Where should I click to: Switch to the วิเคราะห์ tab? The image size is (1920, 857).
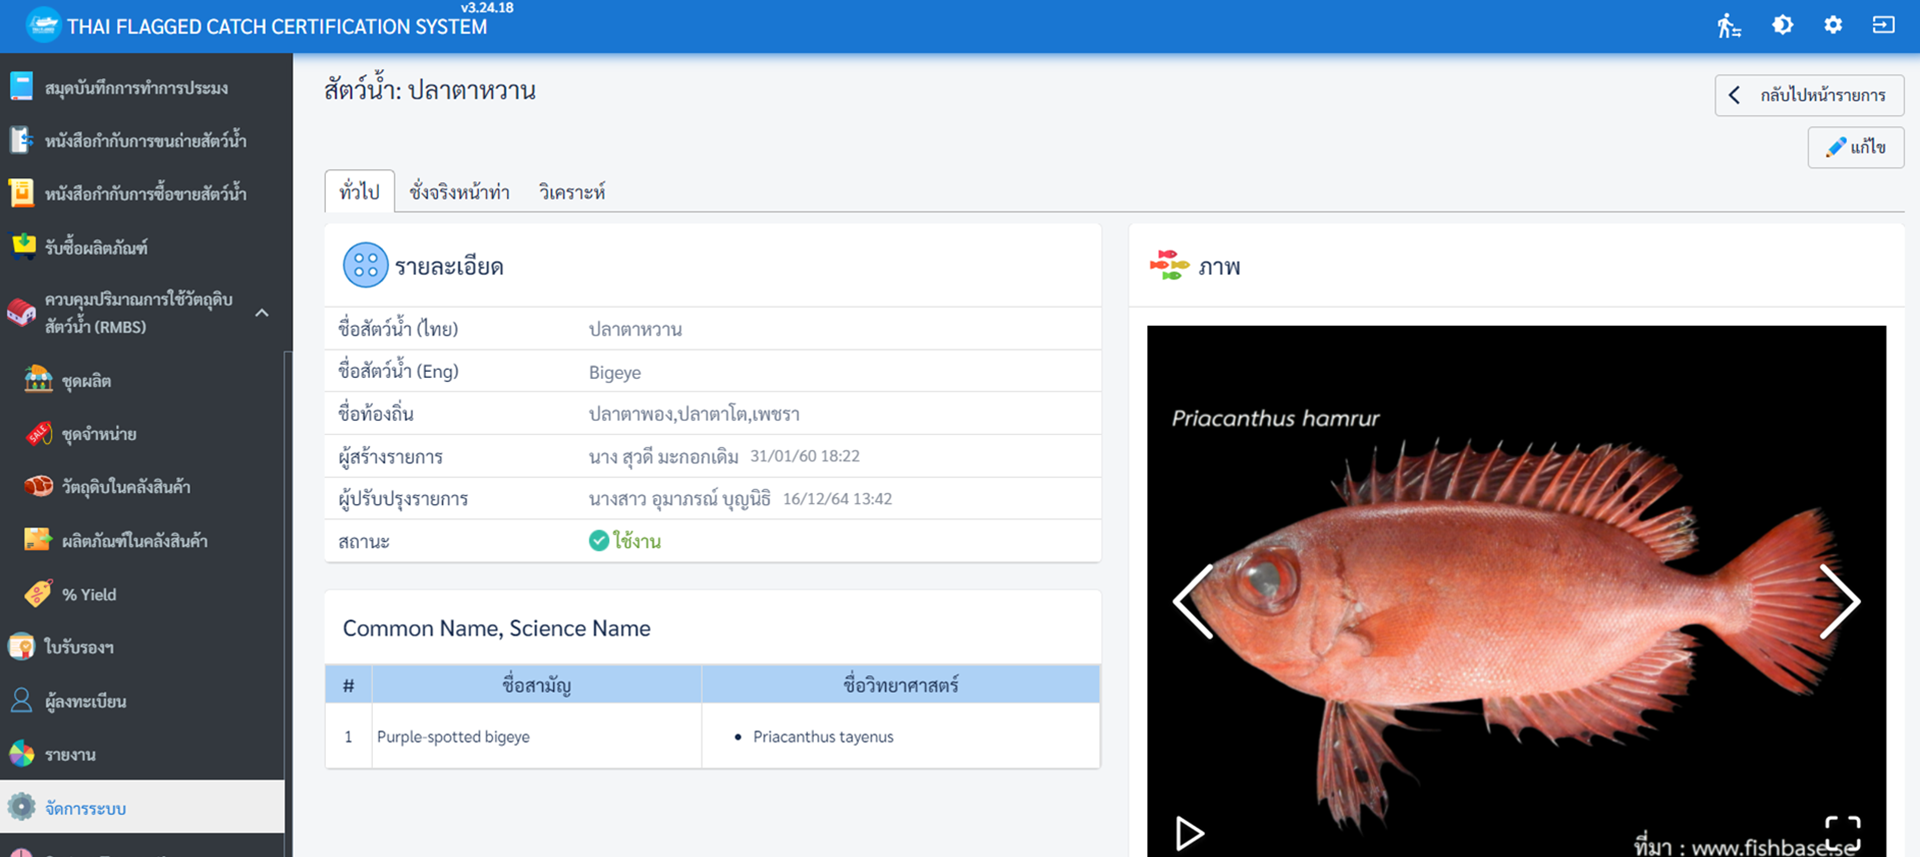(x=572, y=192)
